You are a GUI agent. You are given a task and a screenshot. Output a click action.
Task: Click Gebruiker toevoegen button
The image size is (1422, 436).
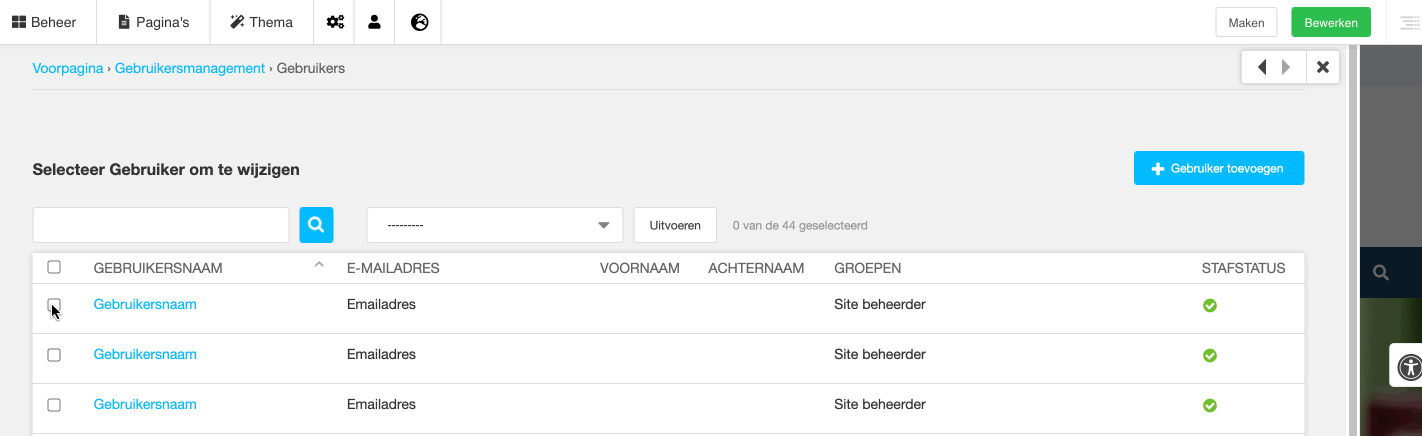(1219, 168)
